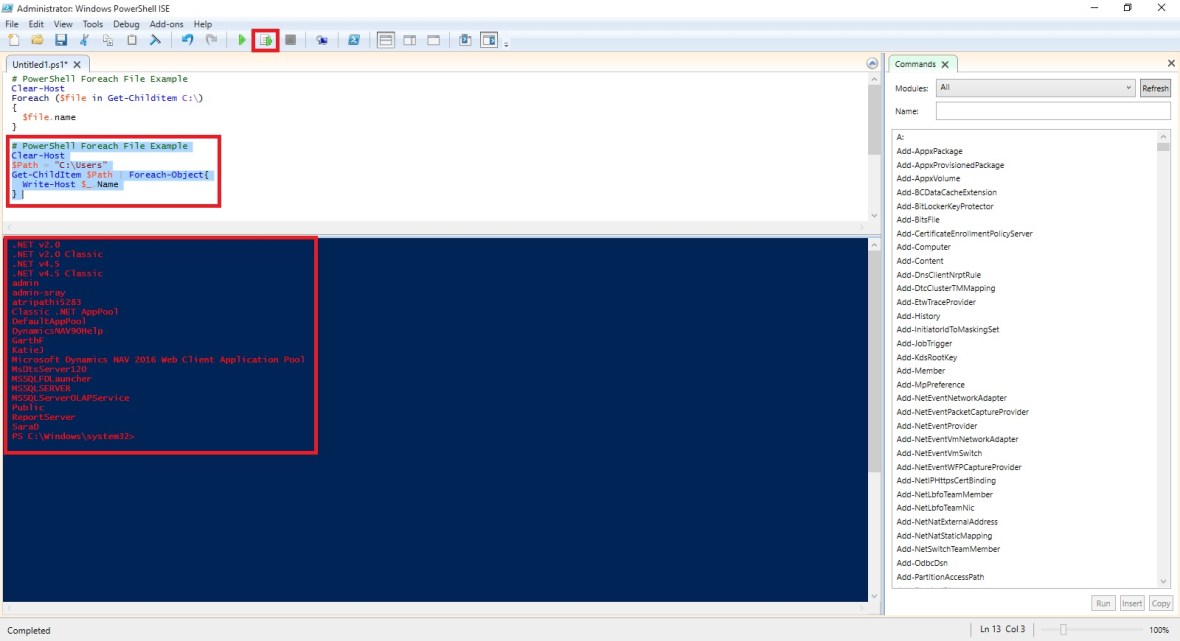1180x641 pixels.
Task: Expand the Modules dropdown showing All
Action: coord(1034,88)
